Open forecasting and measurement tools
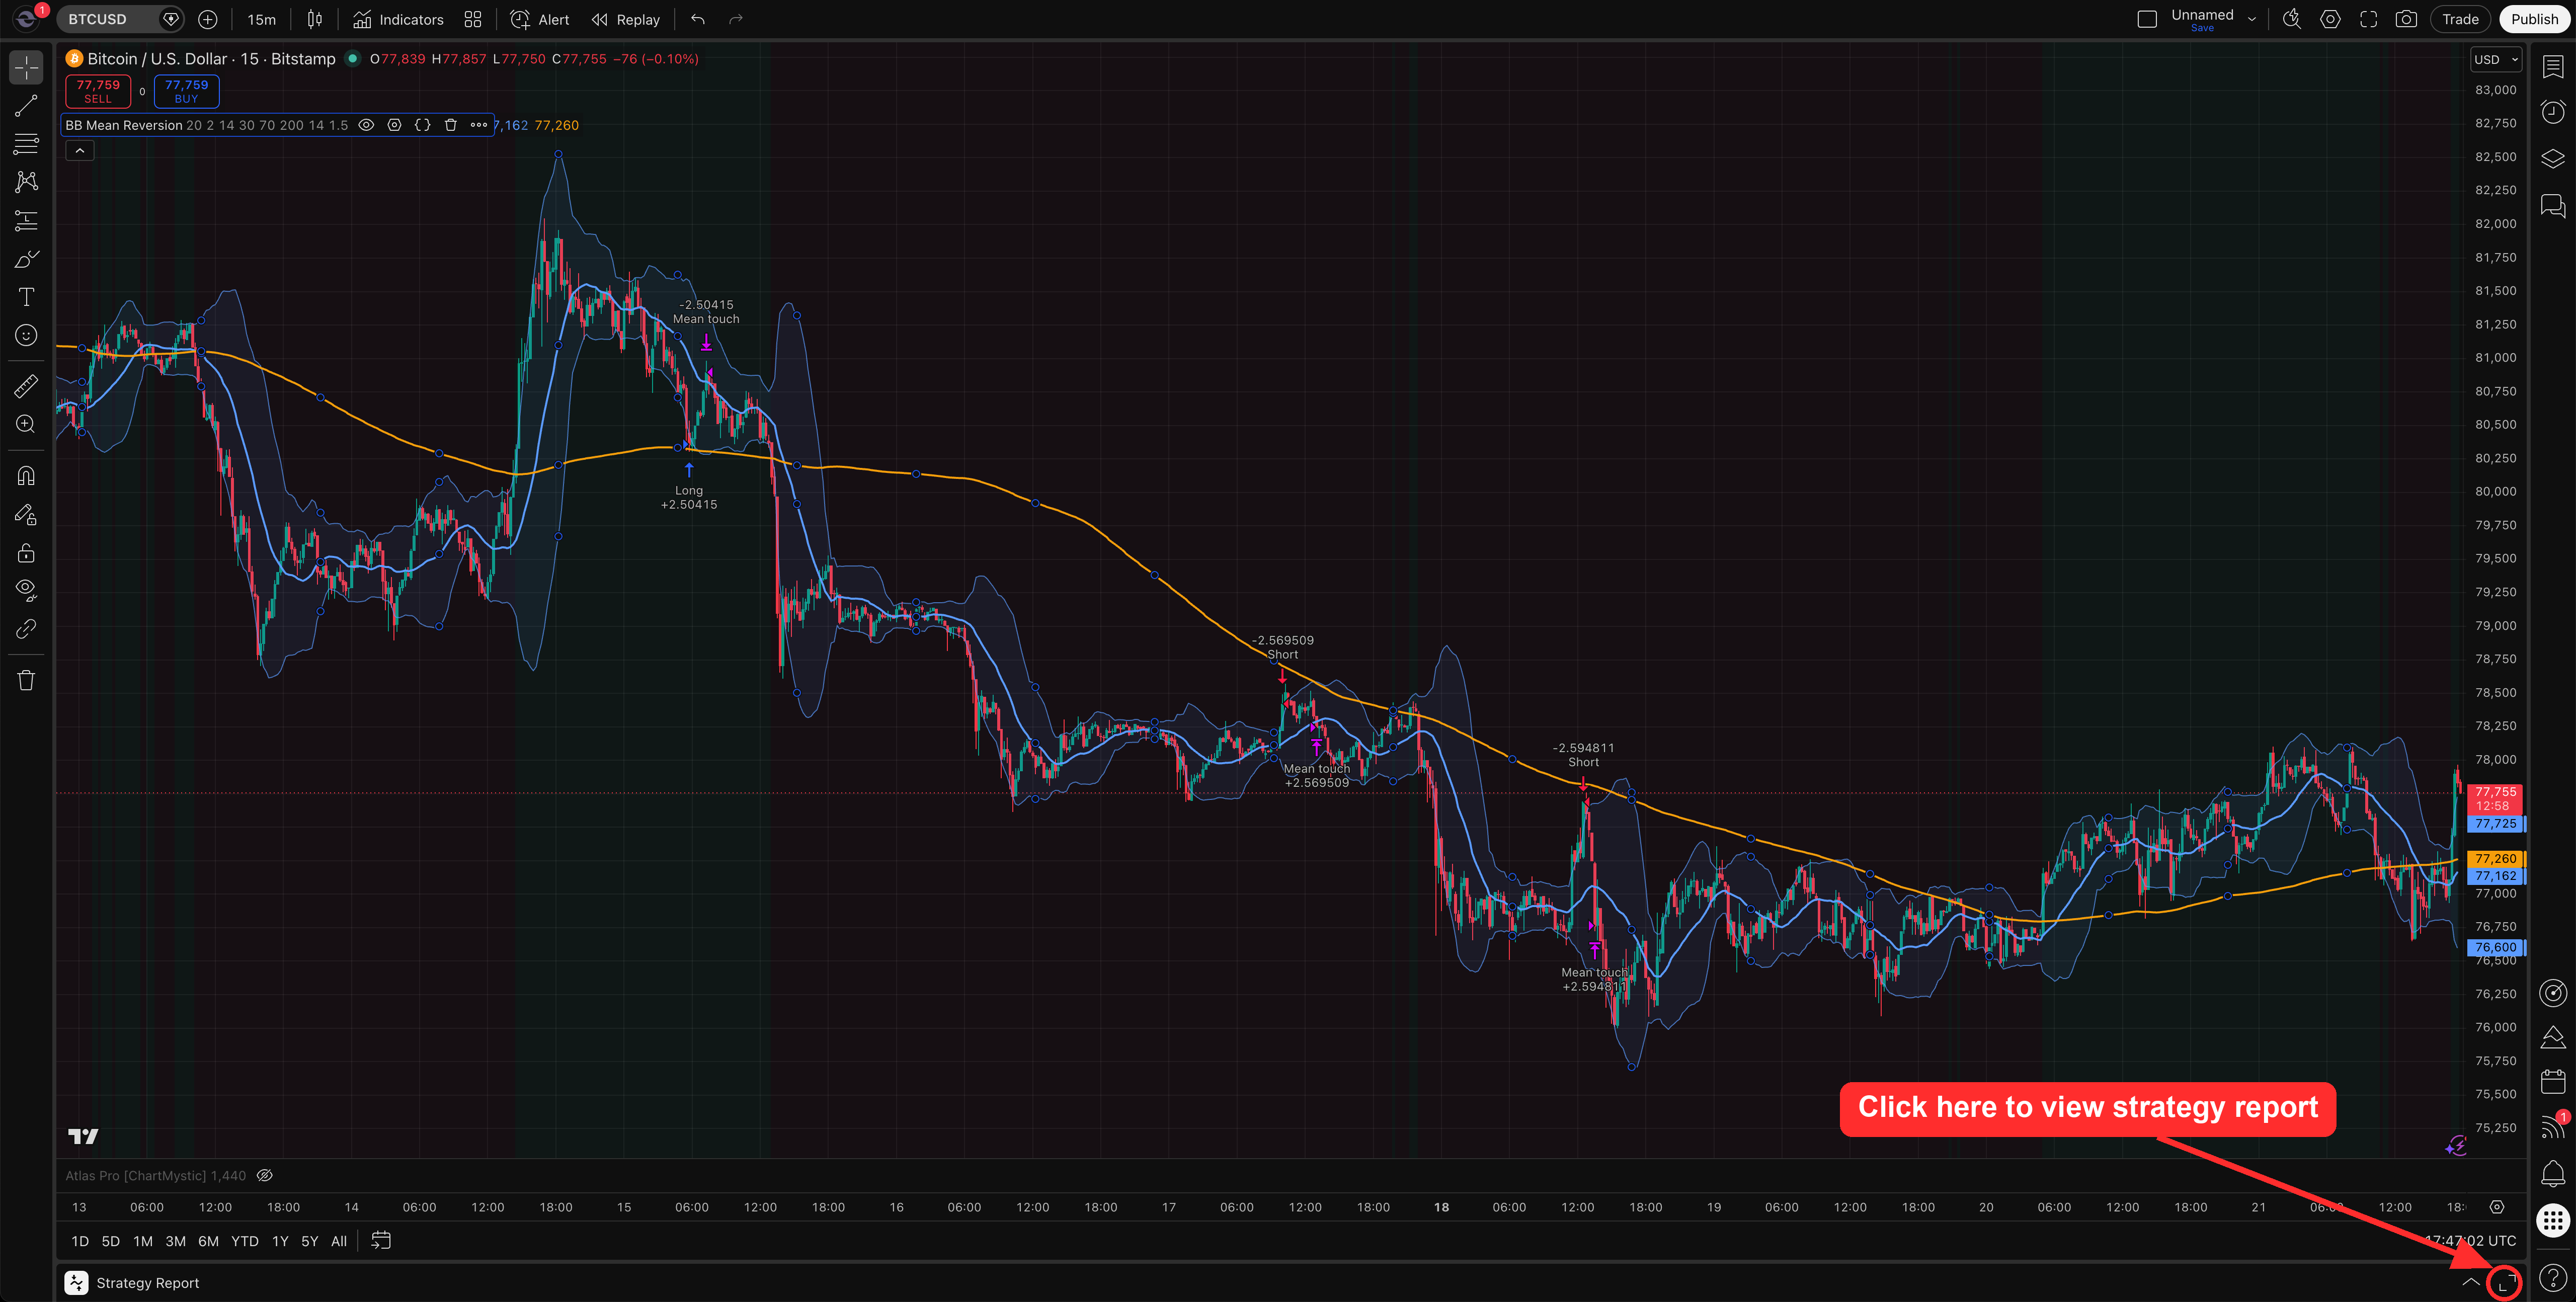 coord(26,220)
